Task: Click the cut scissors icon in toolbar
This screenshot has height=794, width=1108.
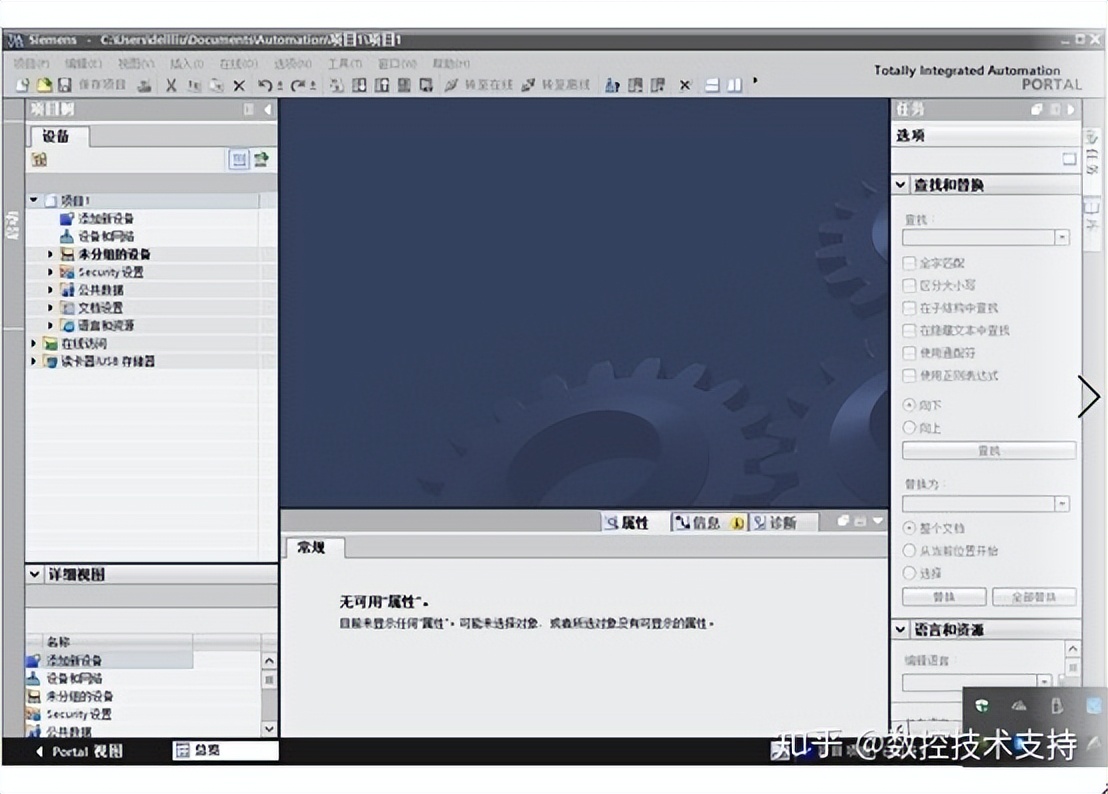Action: click(x=171, y=85)
